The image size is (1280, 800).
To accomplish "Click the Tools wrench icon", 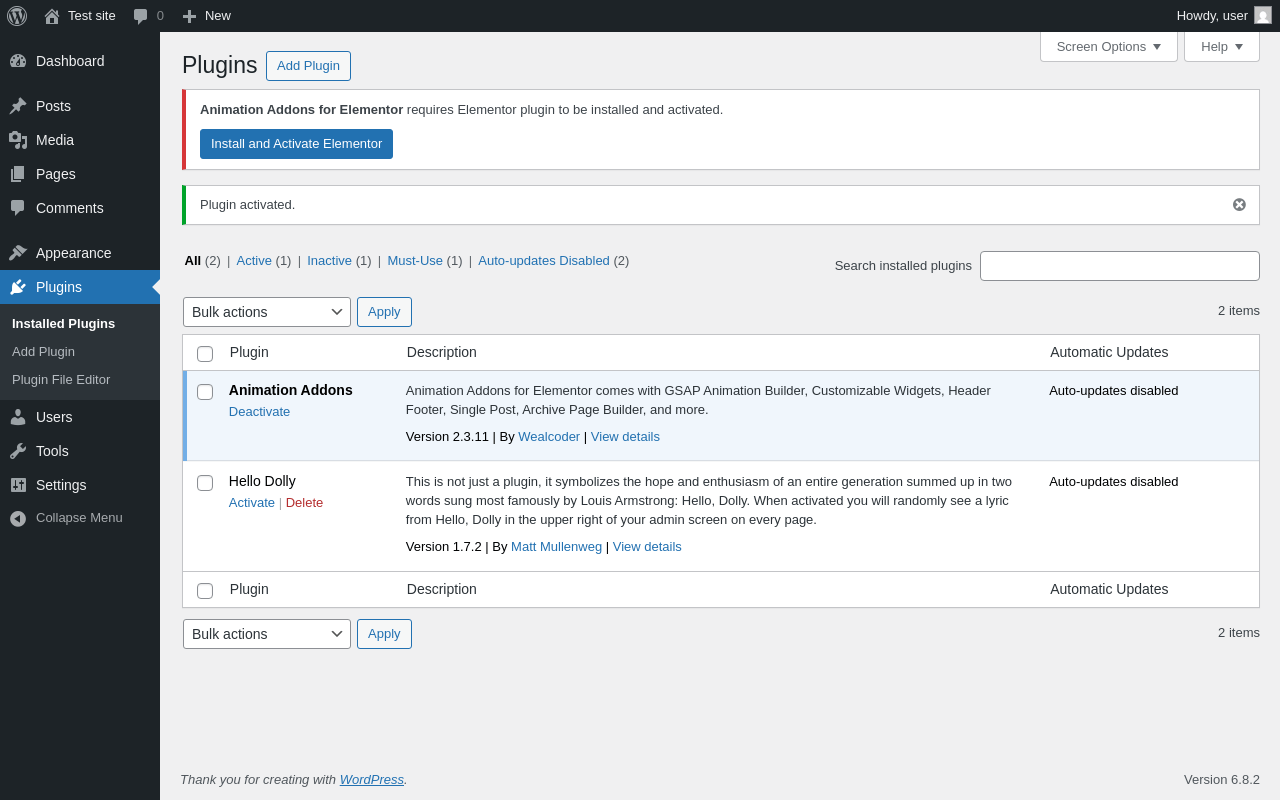I will click(x=18, y=451).
